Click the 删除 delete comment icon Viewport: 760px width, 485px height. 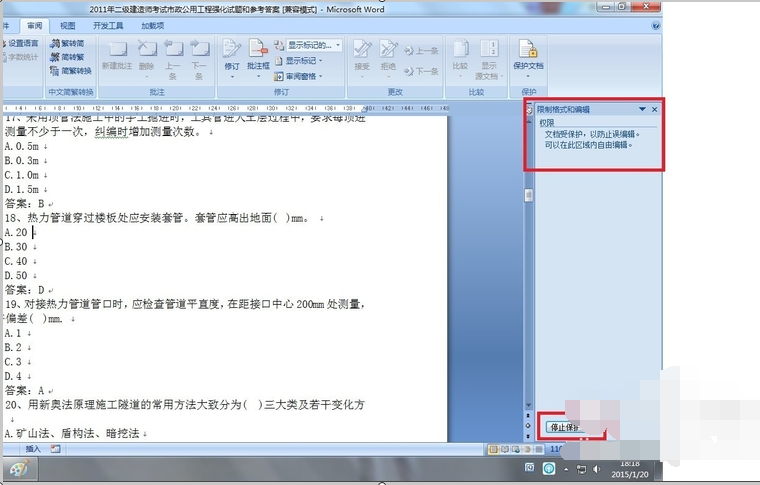[x=147, y=49]
